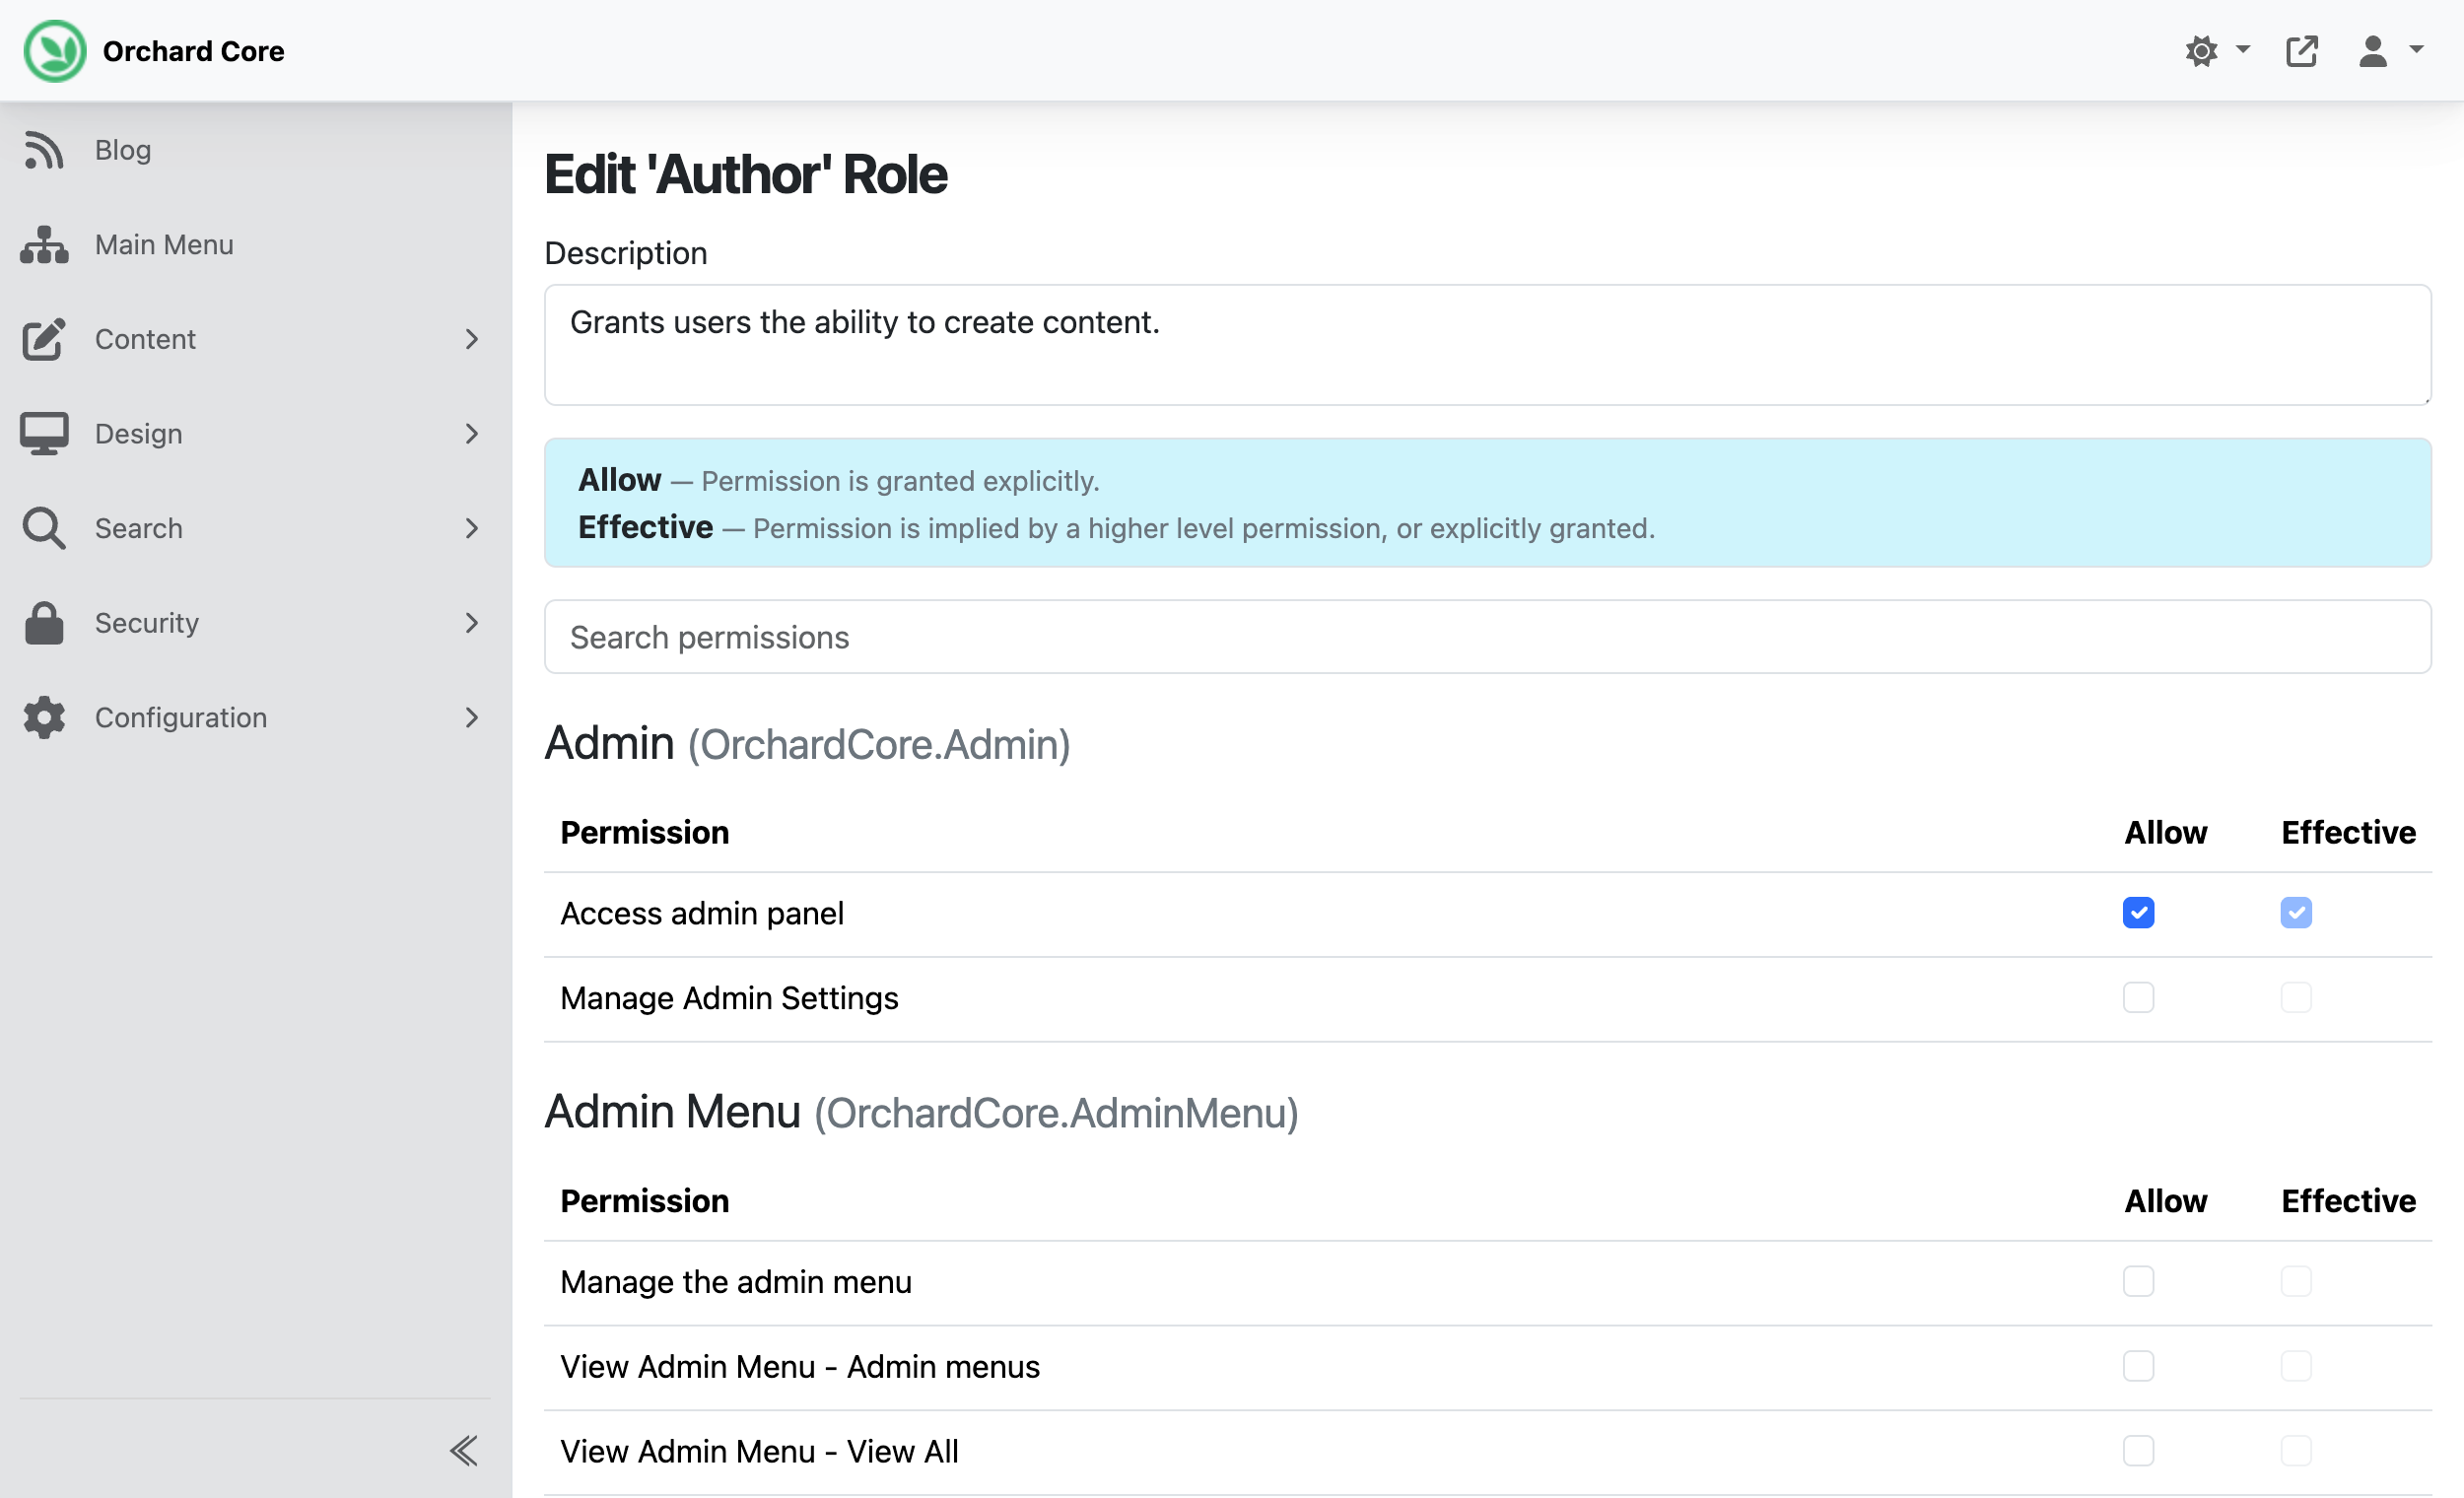Click the Manage the admin menu text

click(x=736, y=1282)
